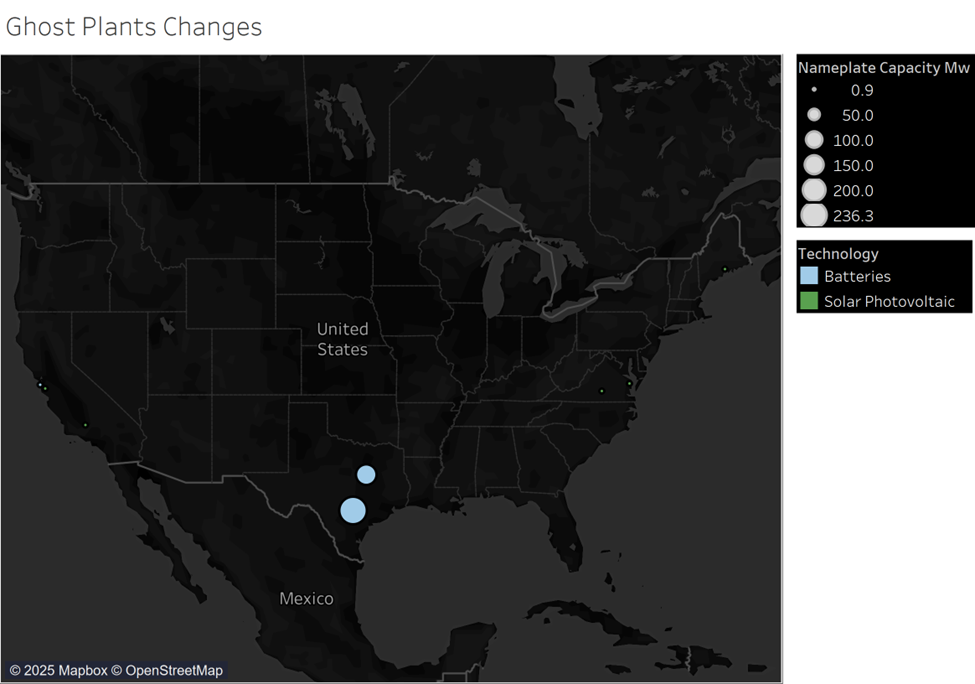Click the largest battery circle in south Texas
975x684 pixels.
coord(352,510)
